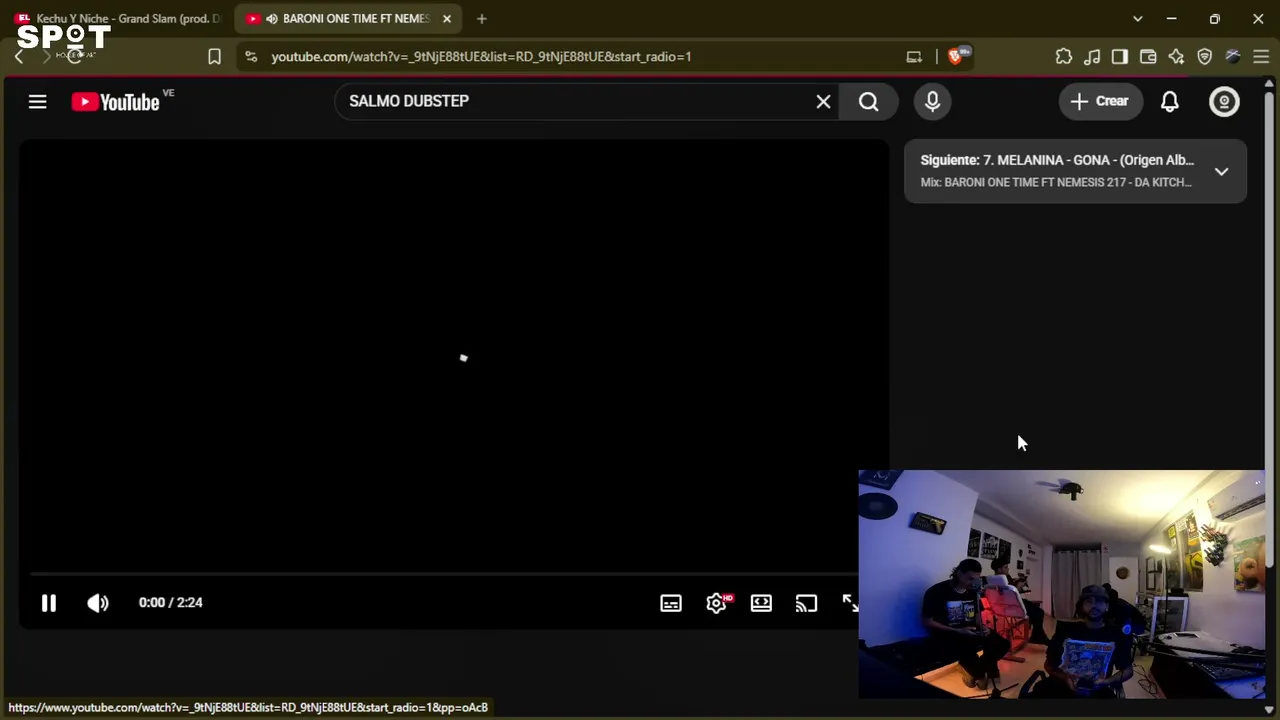Start voice search with the microphone
This screenshot has width=1280, height=720.
[932, 101]
